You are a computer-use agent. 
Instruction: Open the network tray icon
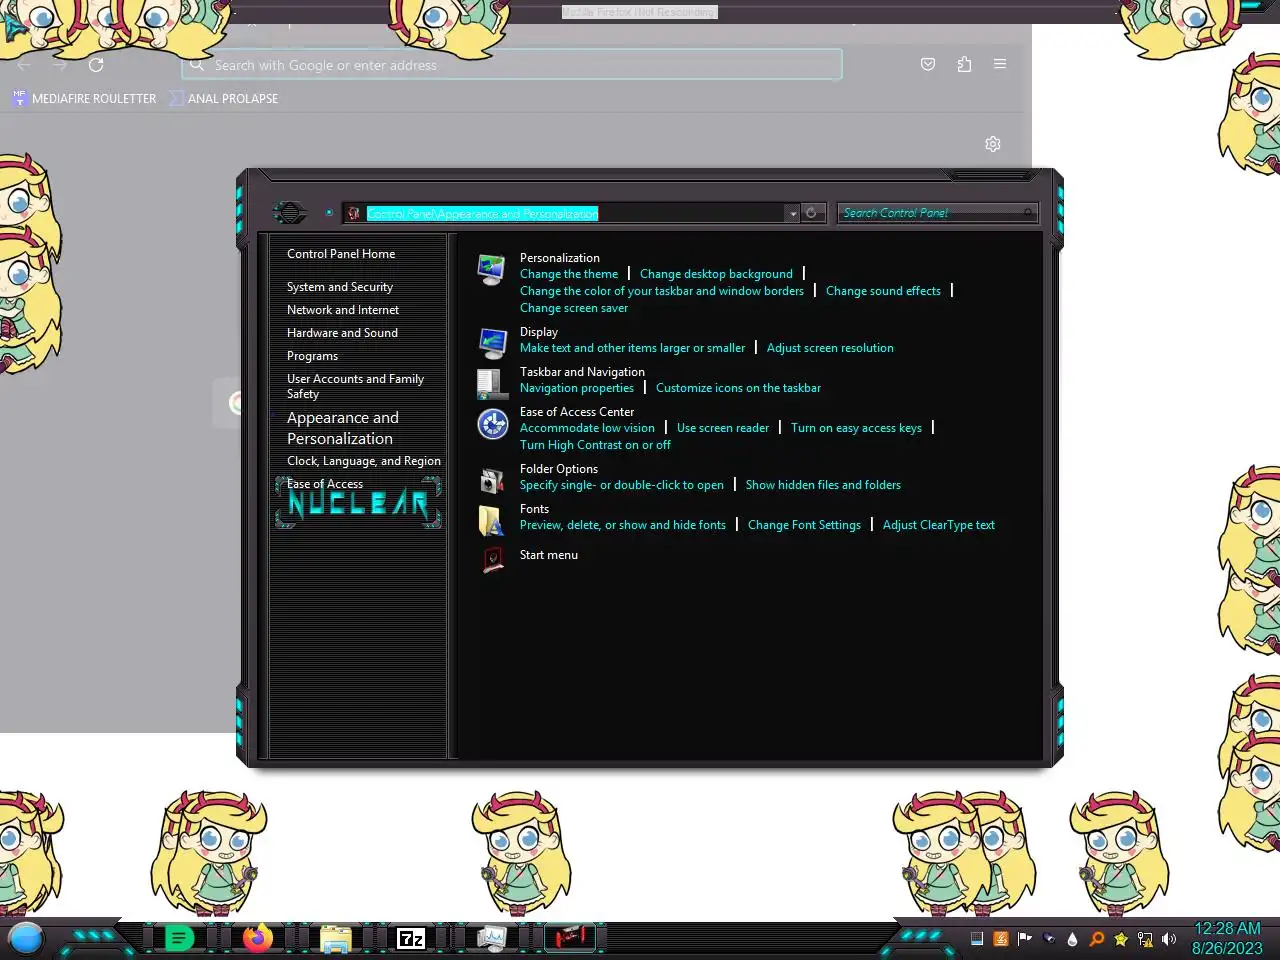point(1145,939)
